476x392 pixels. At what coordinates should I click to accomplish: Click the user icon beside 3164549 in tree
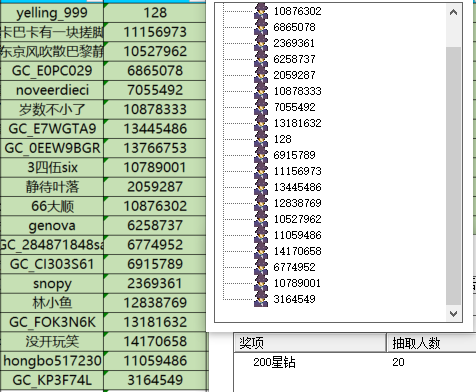coord(261,299)
